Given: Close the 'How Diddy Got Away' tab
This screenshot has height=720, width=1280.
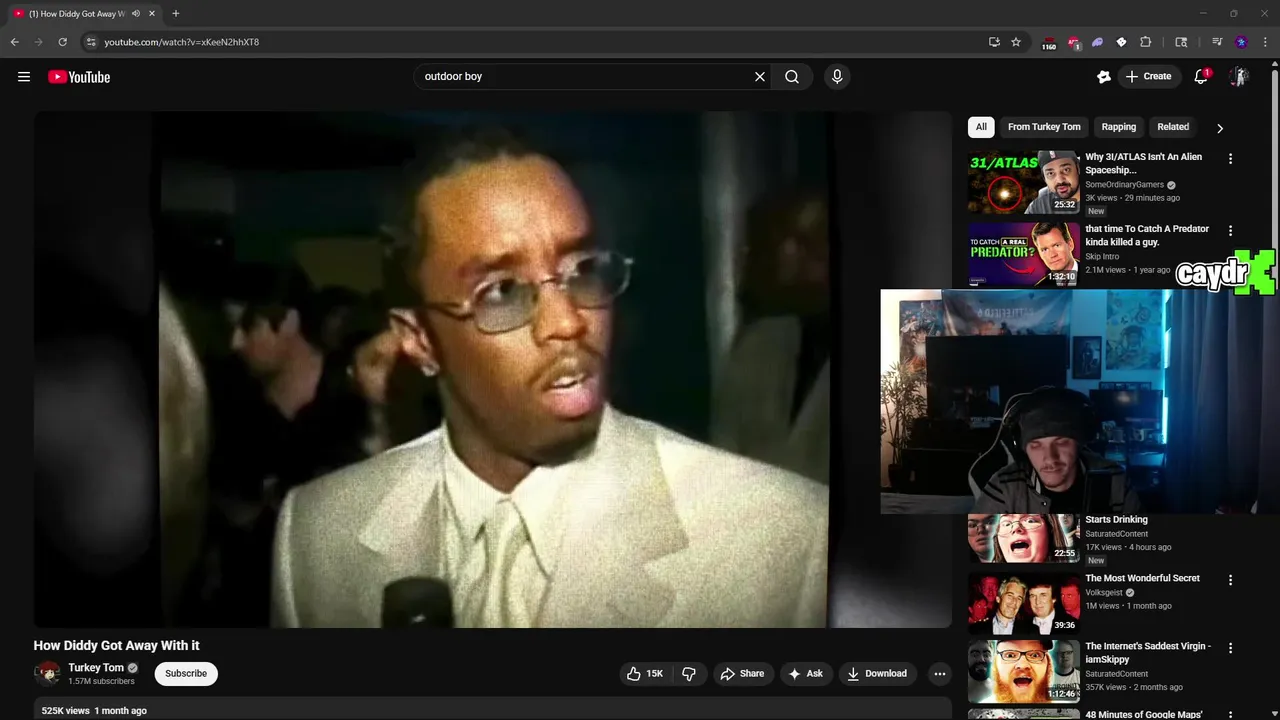Looking at the screenshot, I should click(152, 14).
